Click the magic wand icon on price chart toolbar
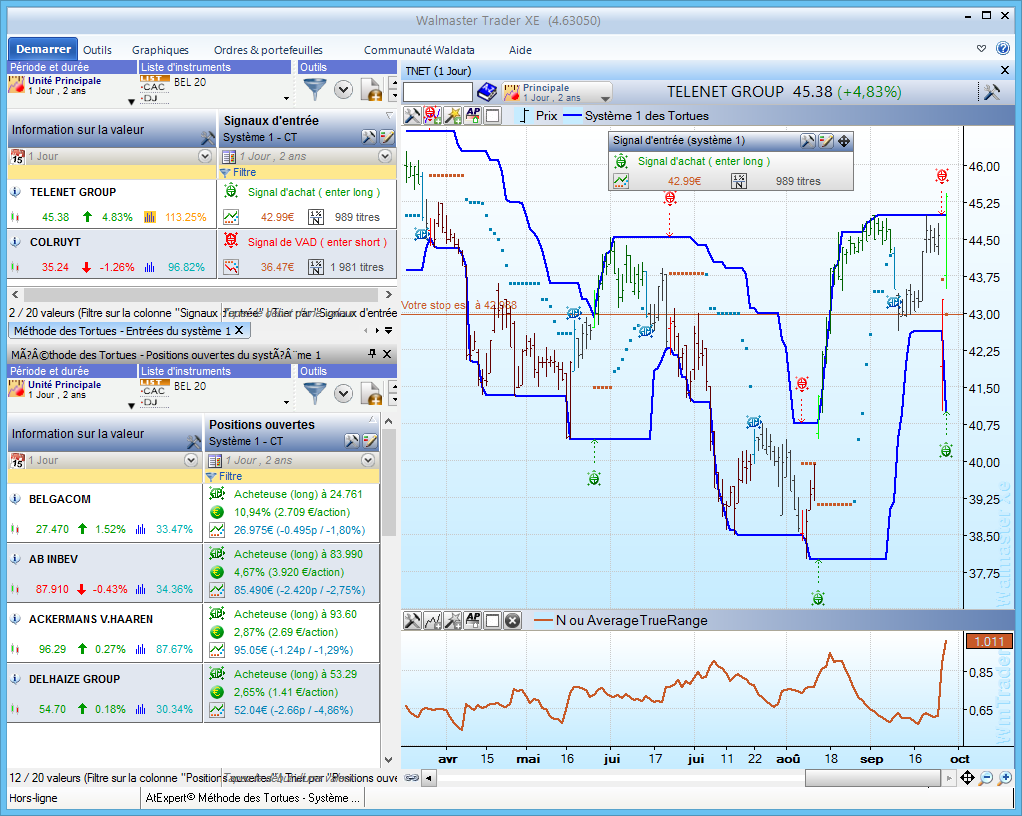 tap(452, 116)
